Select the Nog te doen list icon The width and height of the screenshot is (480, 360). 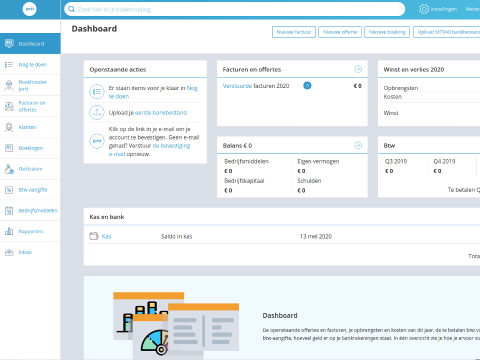9,64
